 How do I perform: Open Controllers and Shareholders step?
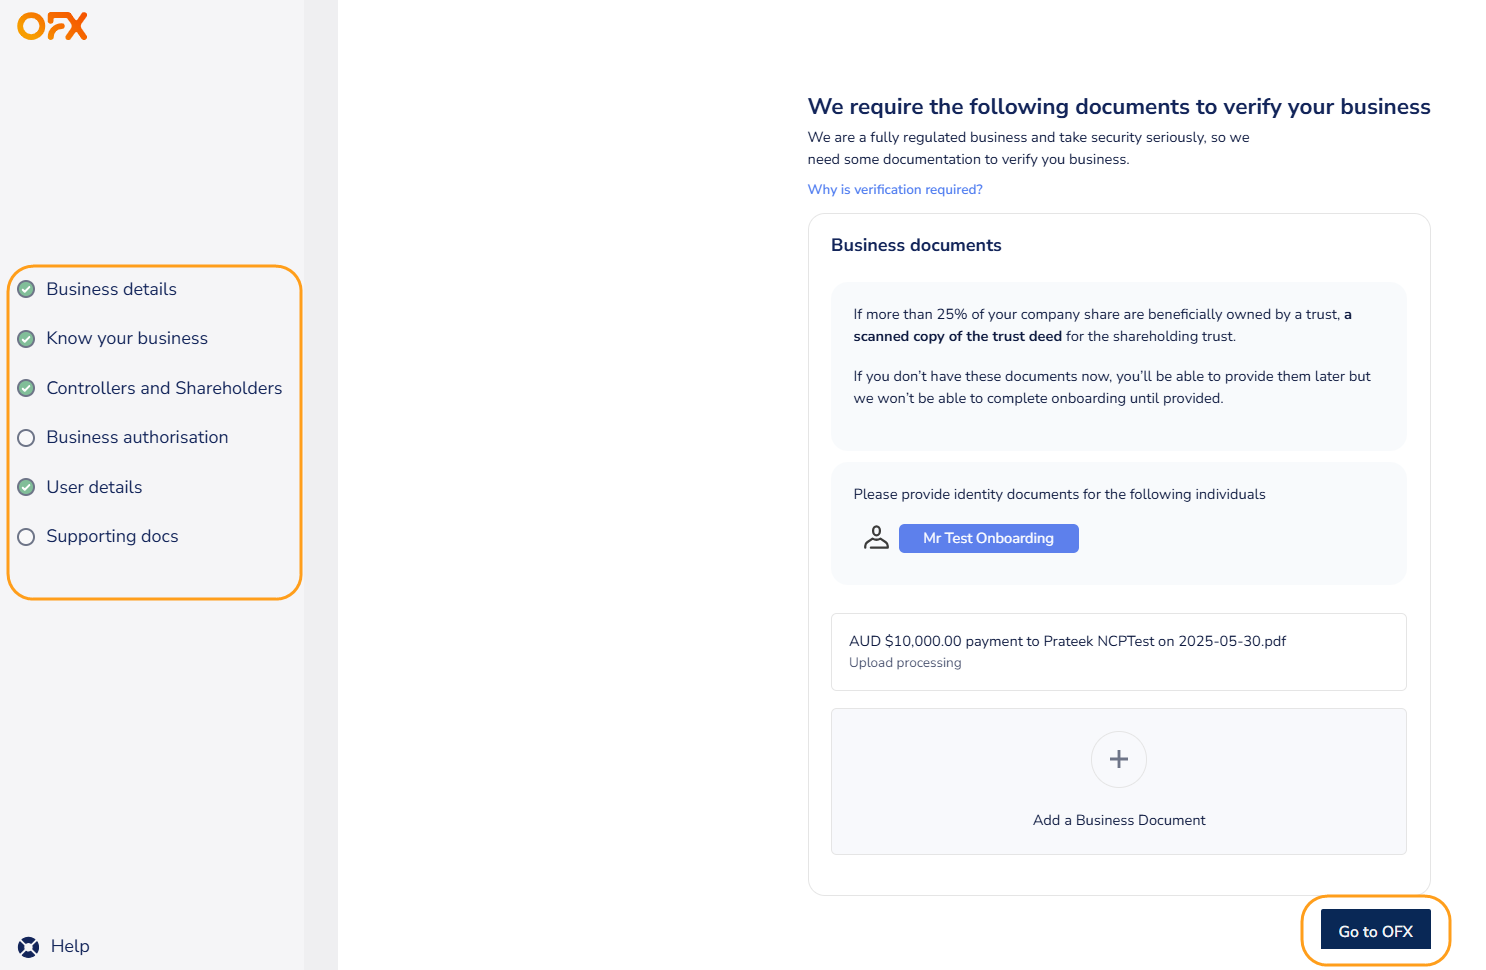coord(164,388)
